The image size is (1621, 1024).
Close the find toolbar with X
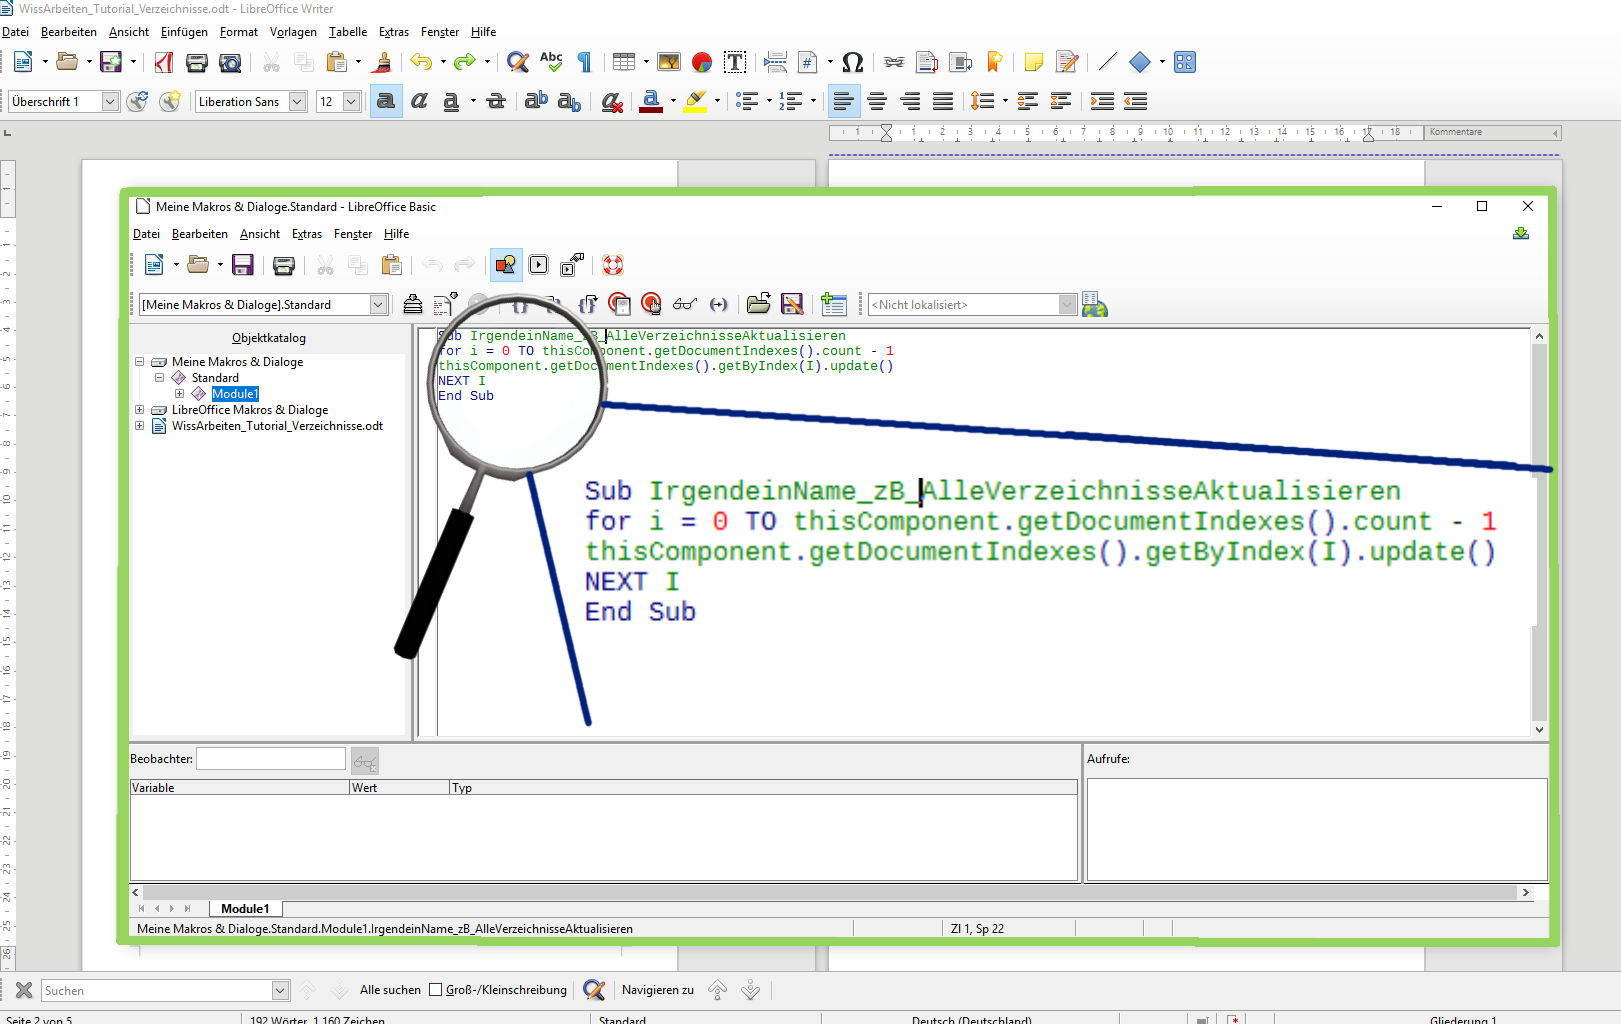[x=24, y=990]
